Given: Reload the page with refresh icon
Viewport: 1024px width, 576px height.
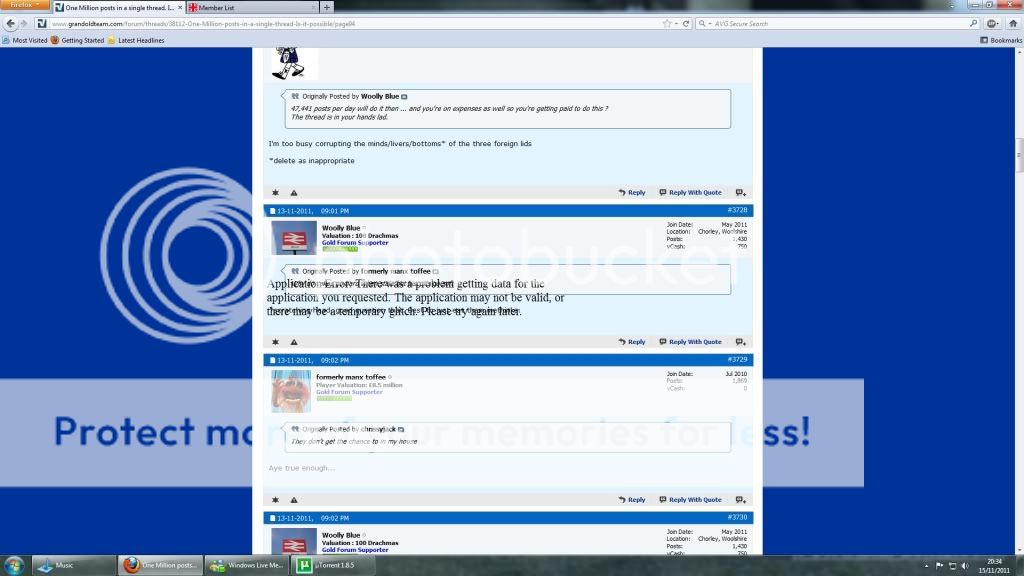Looking at the screenshot, I should [686, 24].
